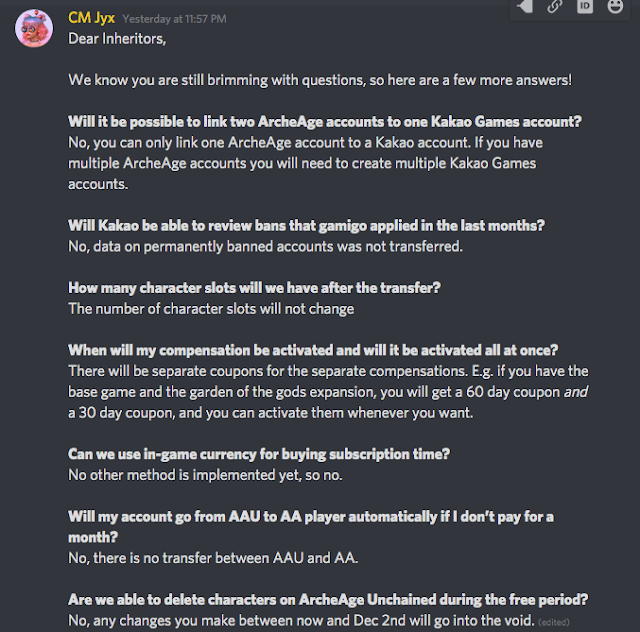The width and height of the screenshot is (640, 632).
Task: Click the answer "The number of character slots will not change"
Action: coord(211,308)
